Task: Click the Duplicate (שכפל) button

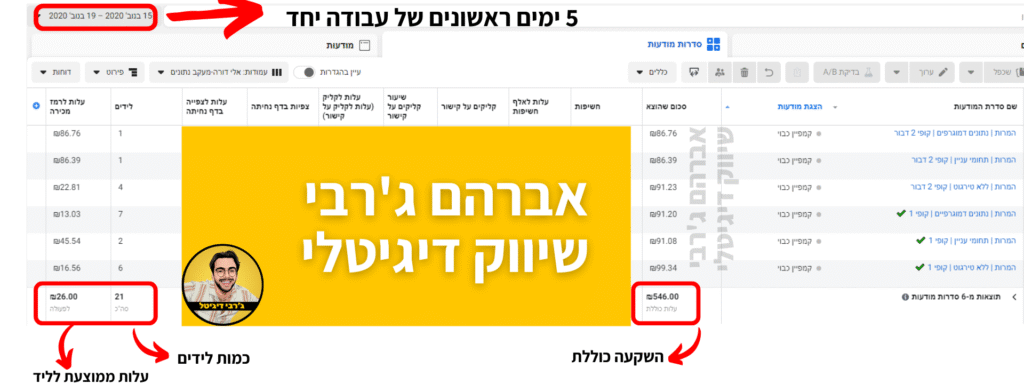Action: tap(1008, 72)
